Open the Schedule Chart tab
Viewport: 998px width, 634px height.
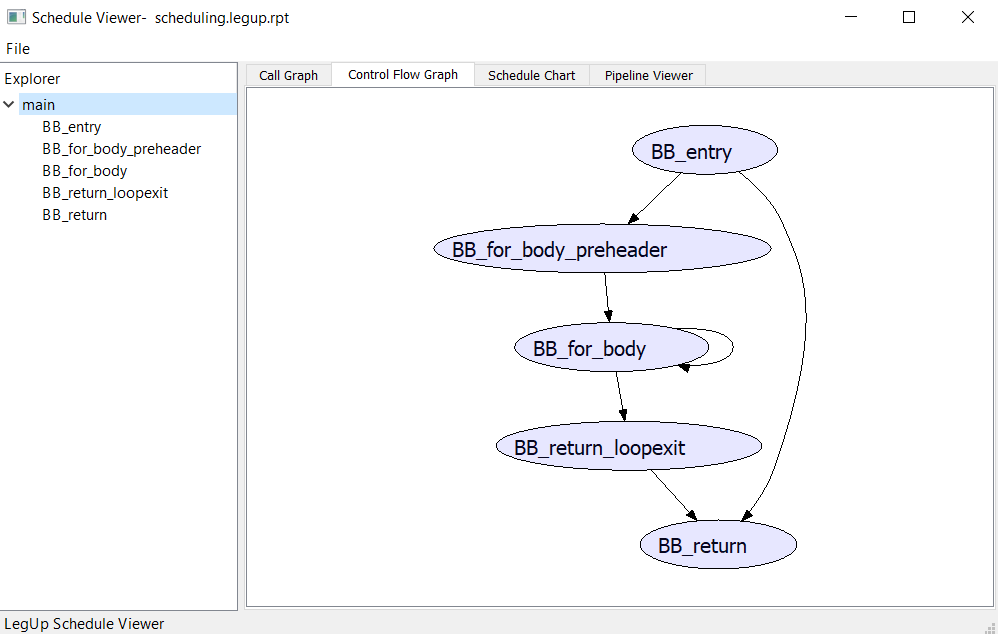pos(531,75)
